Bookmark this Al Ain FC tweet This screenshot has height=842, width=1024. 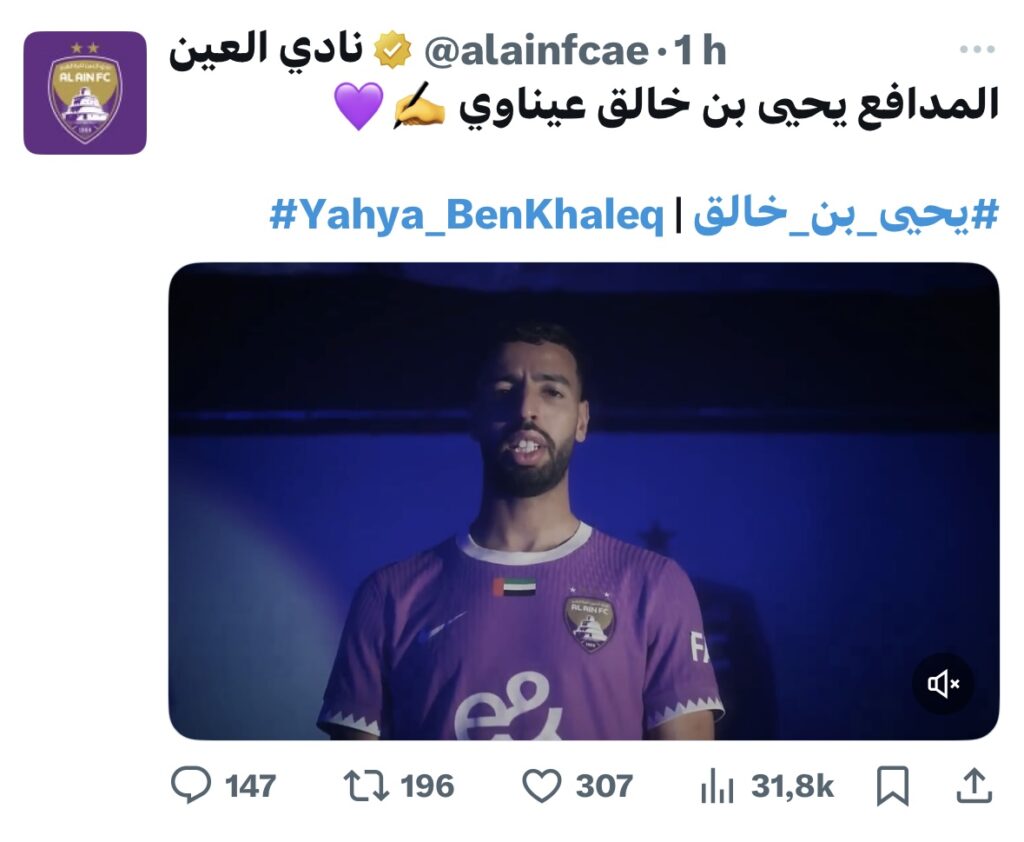click(x=892, y=786)
